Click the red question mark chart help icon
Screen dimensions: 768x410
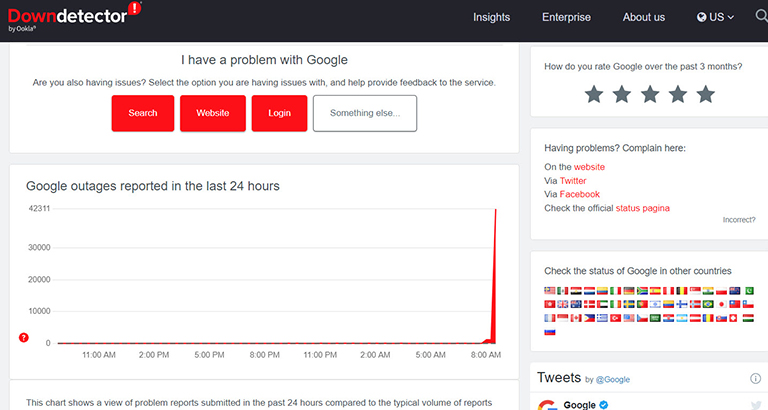tap(24, 338)
